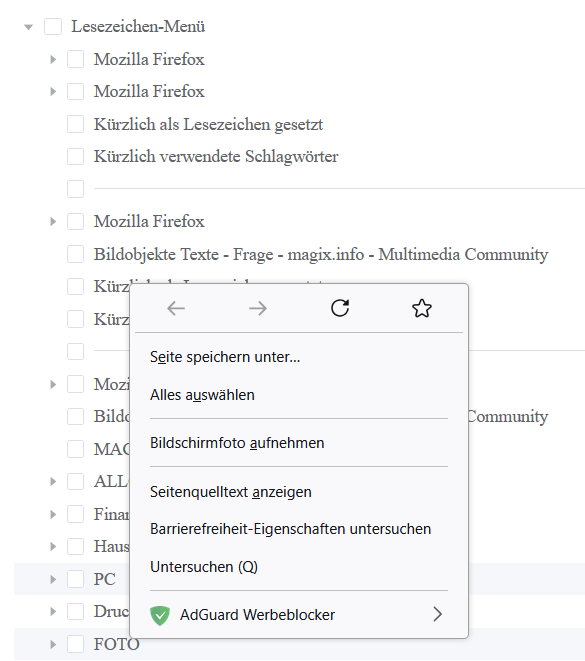
Task: Expand the PC folder arrow
Action: 53,580
